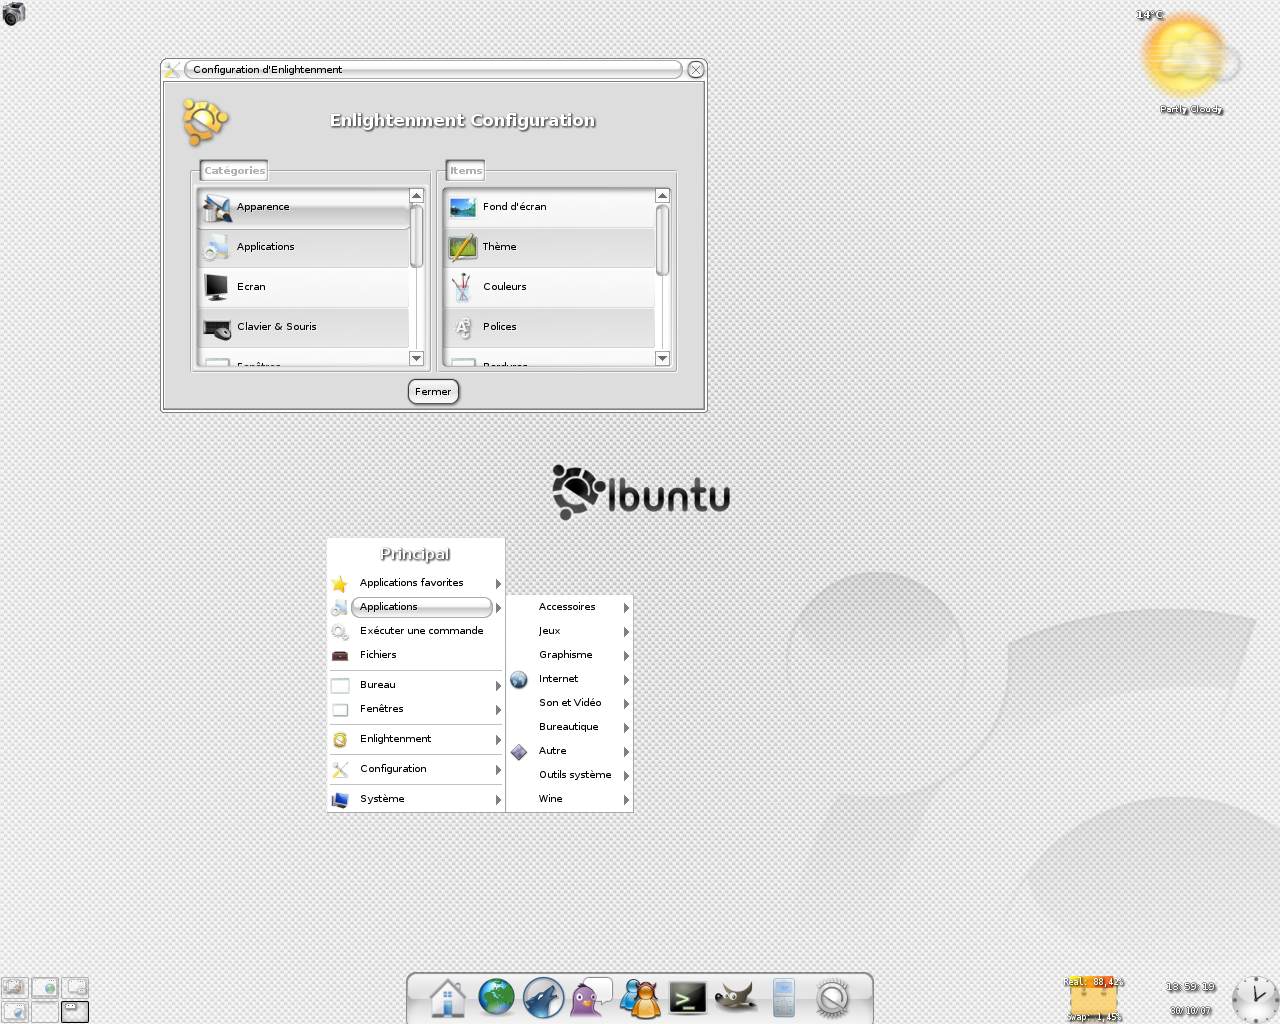
Task: Switch to the pager desktop with green globe
Action: coord(45,988)
